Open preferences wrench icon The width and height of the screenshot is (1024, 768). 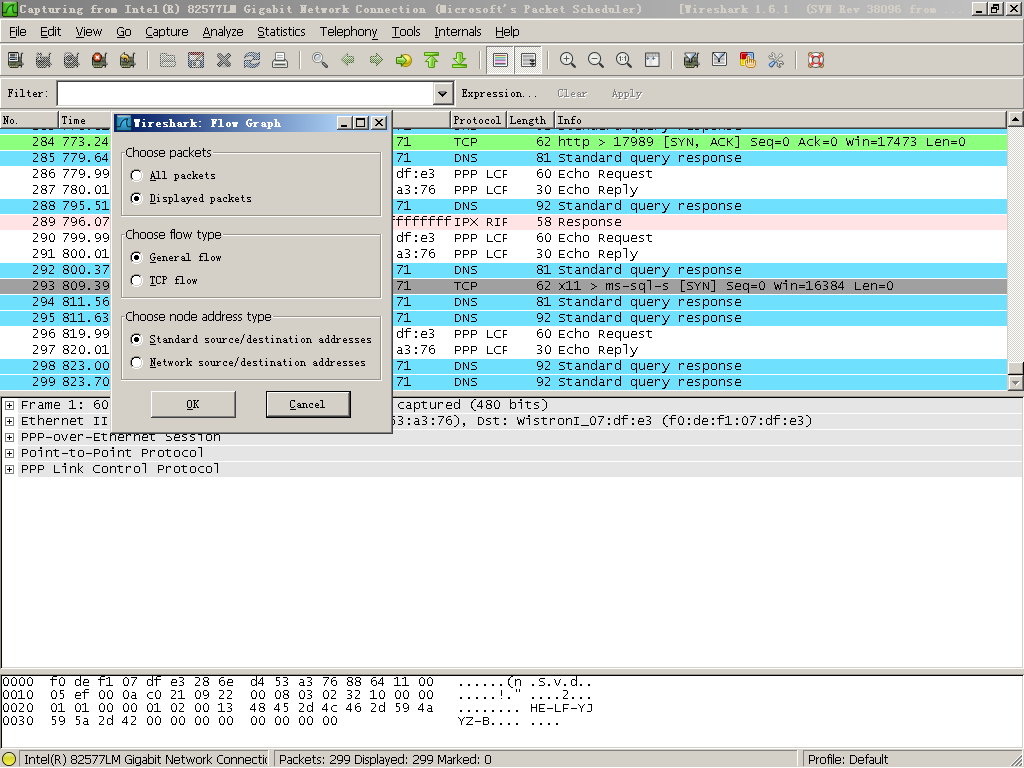tap(776, 60)
